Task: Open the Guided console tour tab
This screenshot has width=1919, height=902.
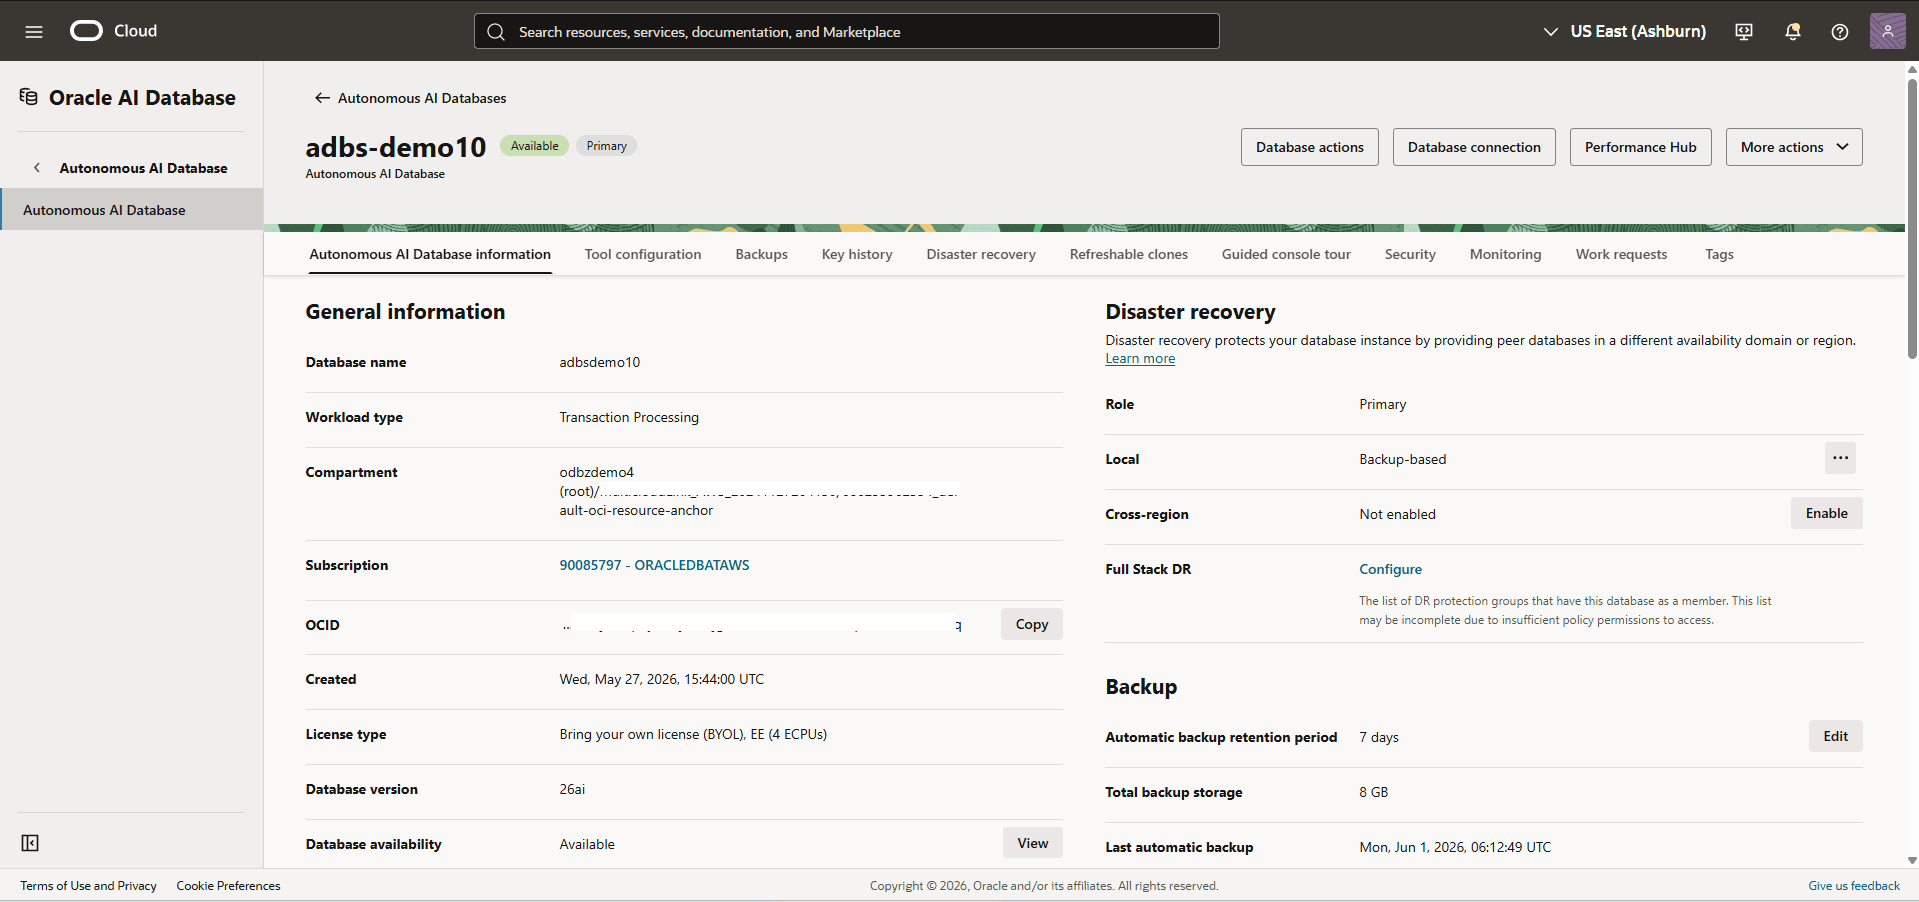Action: 1286,254
